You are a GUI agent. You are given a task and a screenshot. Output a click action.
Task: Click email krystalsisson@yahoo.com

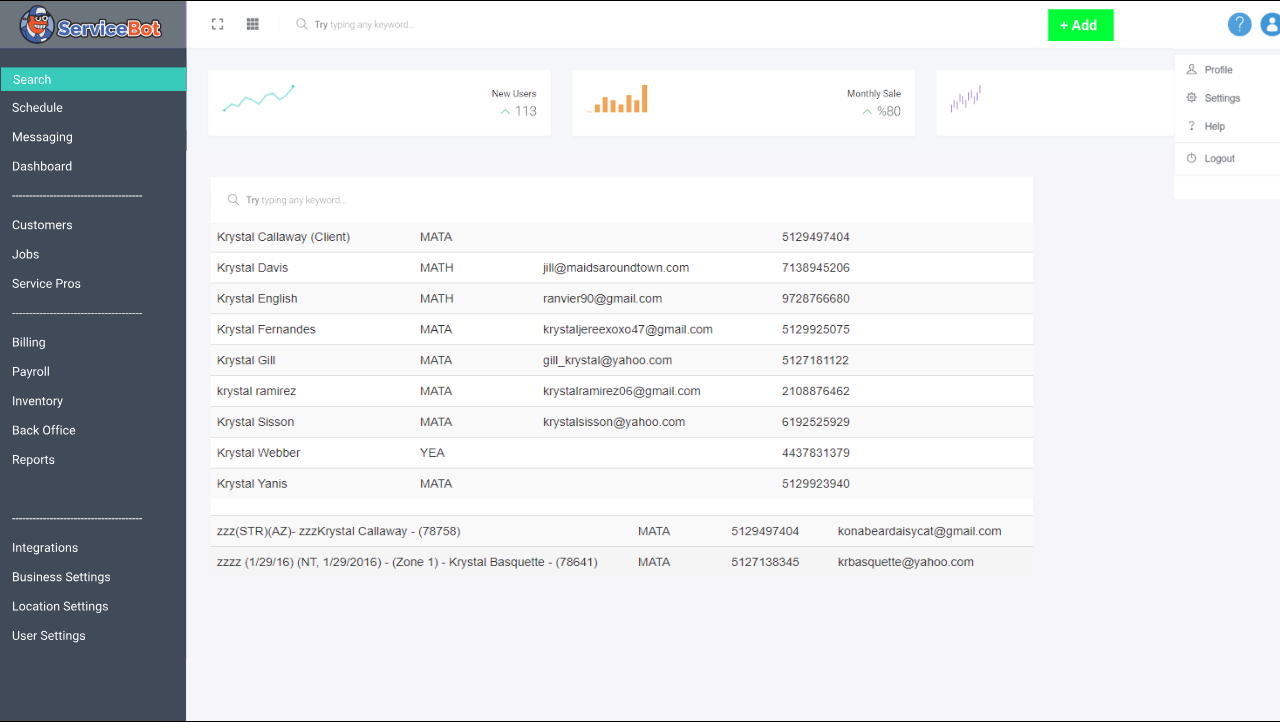(x=614, y=422)
